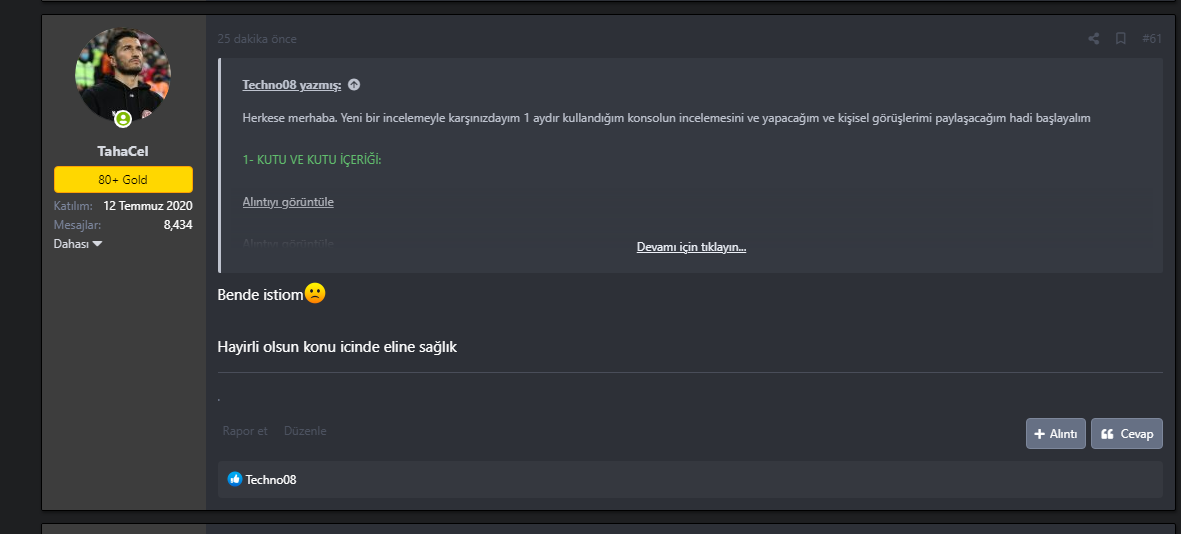This screenshot has height=534, width=1181.
Task: Click Düzenle to edit the post
Action: click(x=305, y=431)
